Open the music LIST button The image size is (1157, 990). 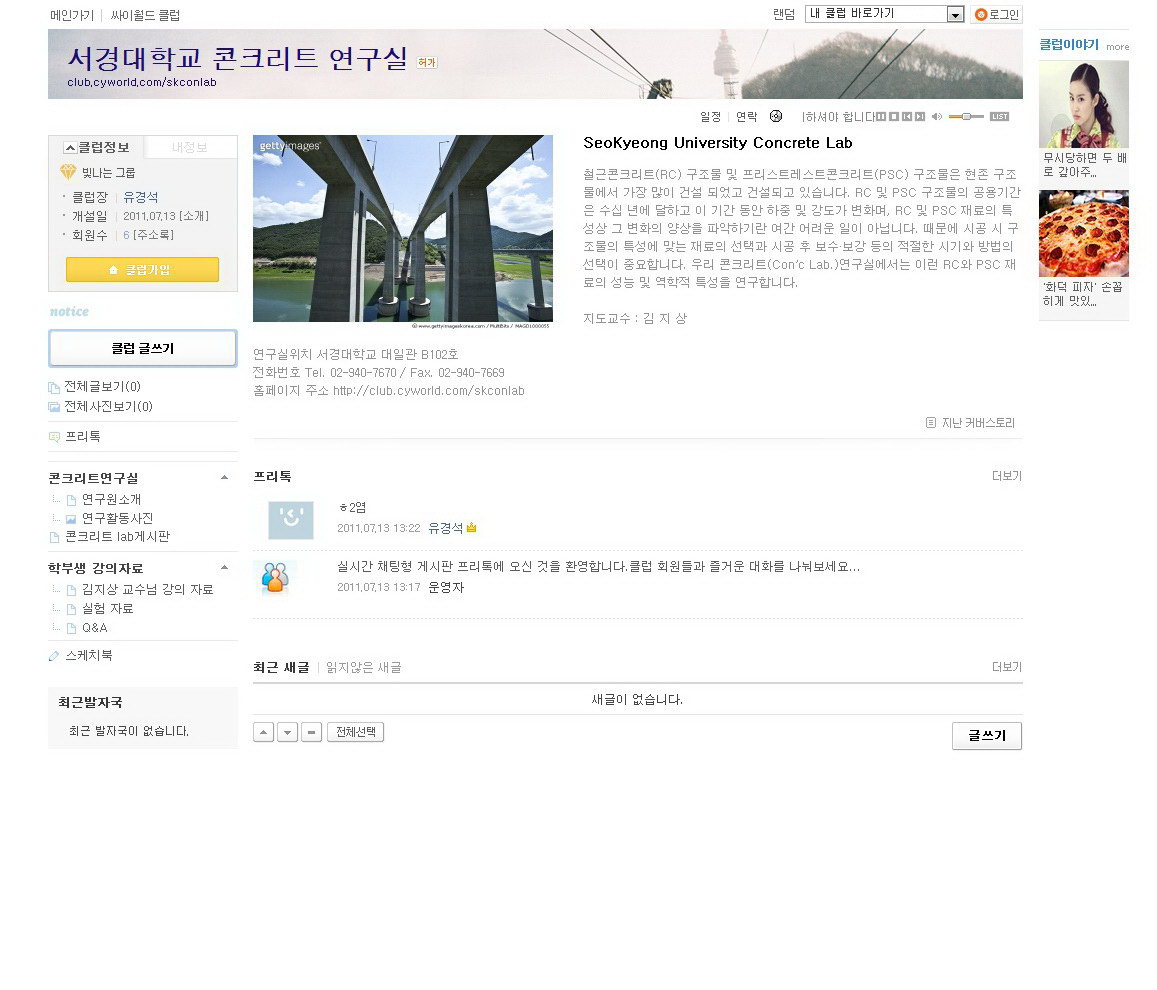tap(1000, 117)
